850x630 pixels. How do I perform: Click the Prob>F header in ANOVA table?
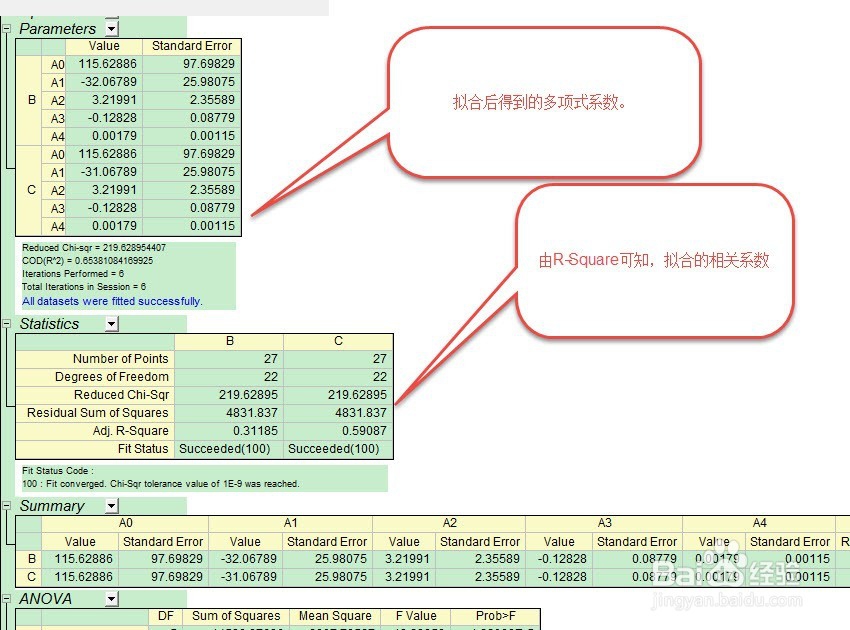click(x=495, y=616)
